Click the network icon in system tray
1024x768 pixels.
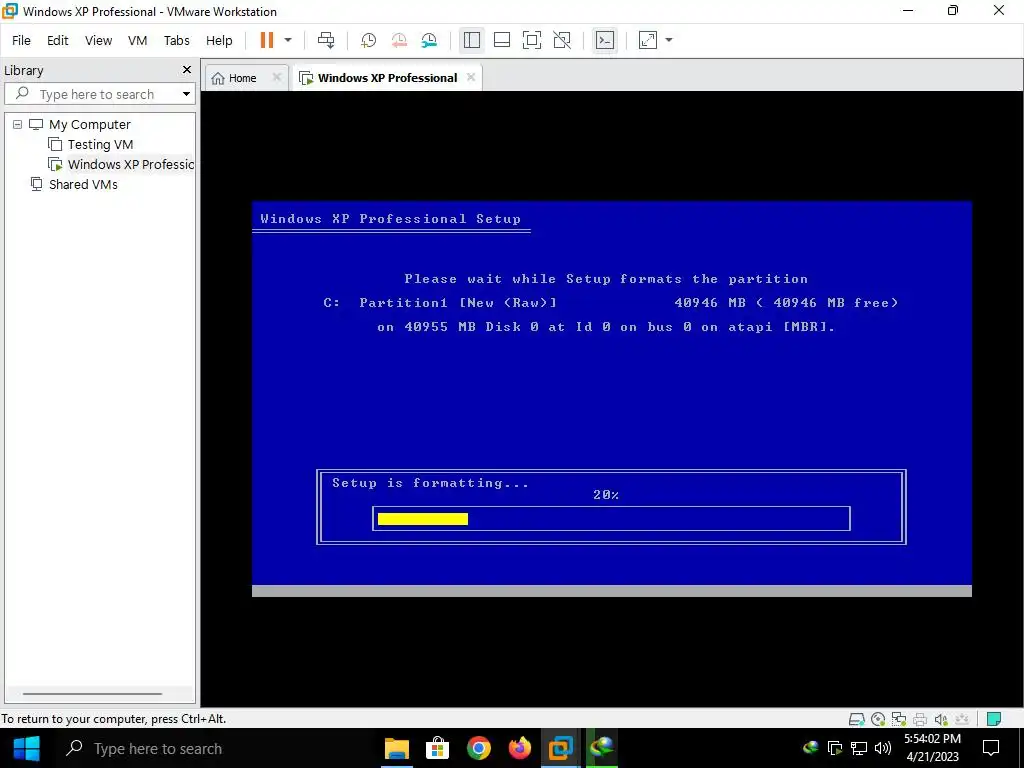tap(859, 748)
